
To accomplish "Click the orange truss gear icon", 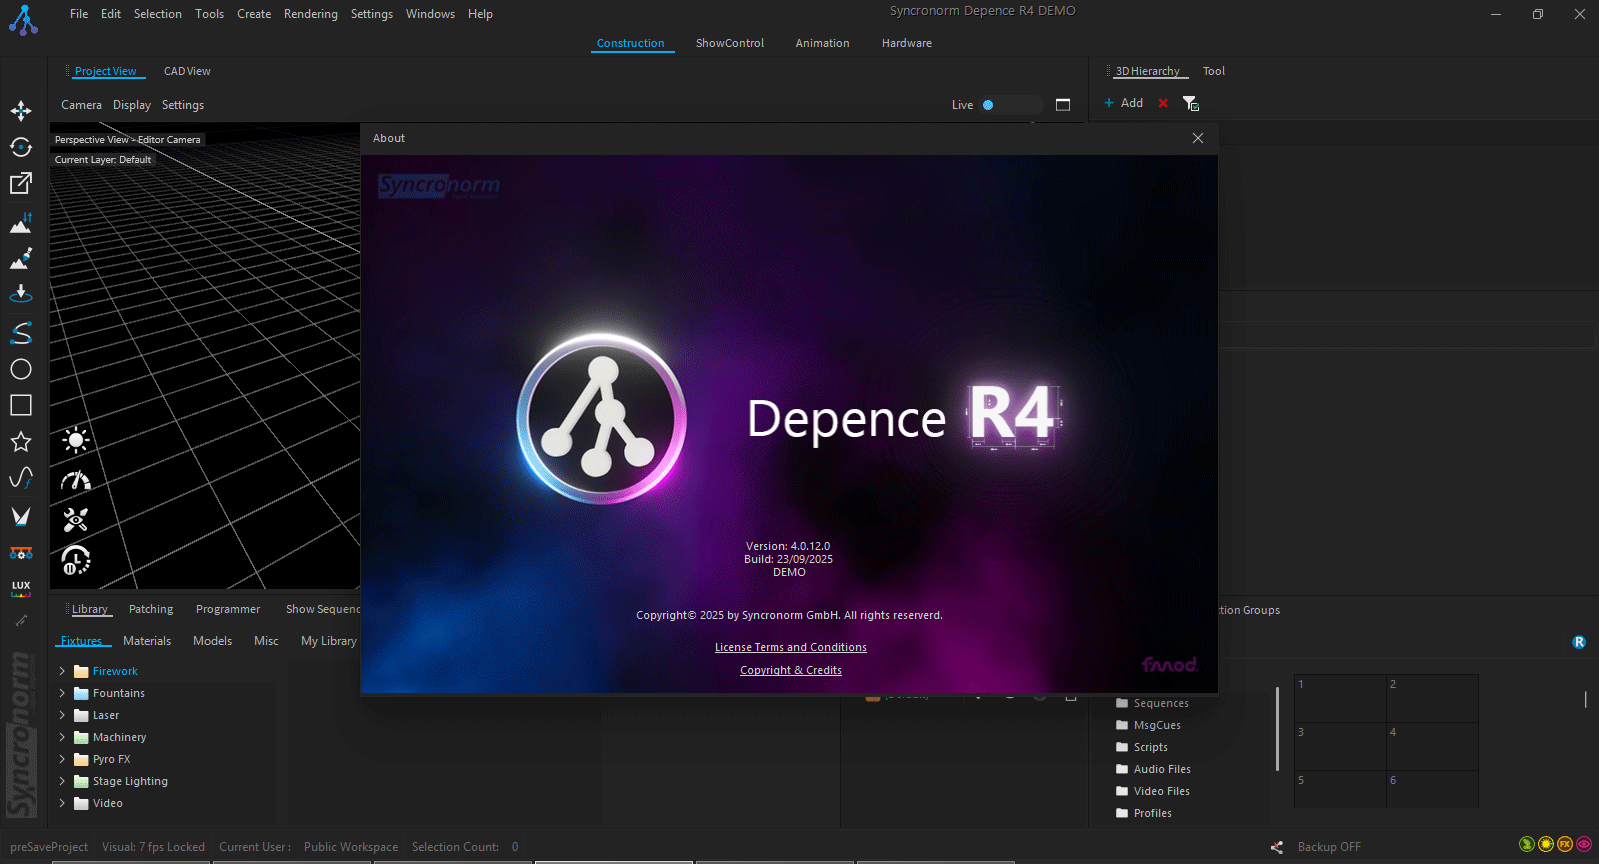I will pos(21,553).
